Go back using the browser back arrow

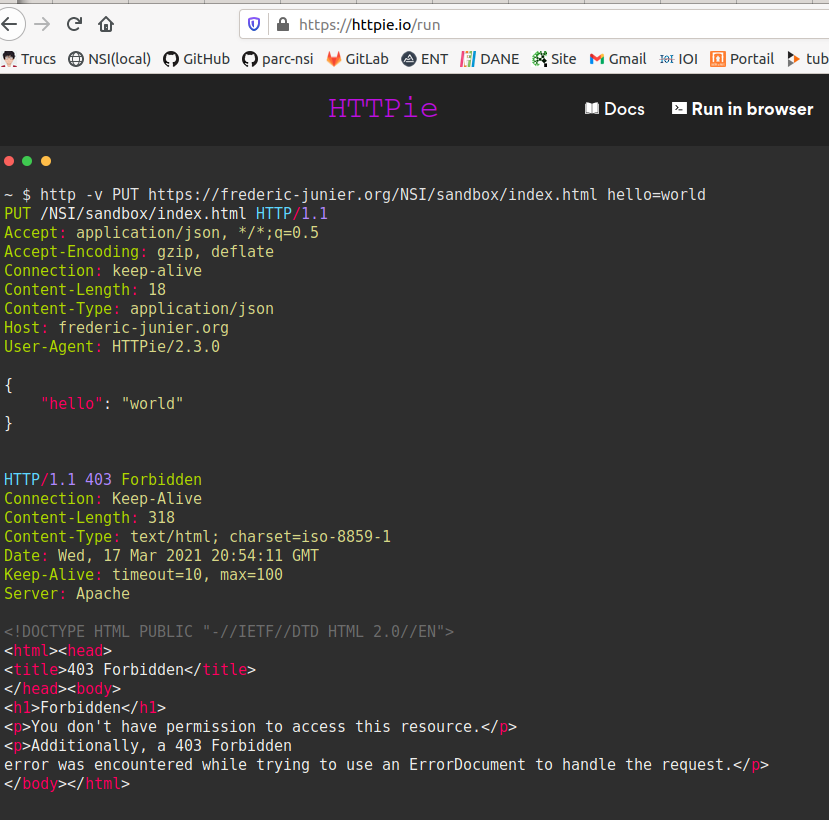10,24
